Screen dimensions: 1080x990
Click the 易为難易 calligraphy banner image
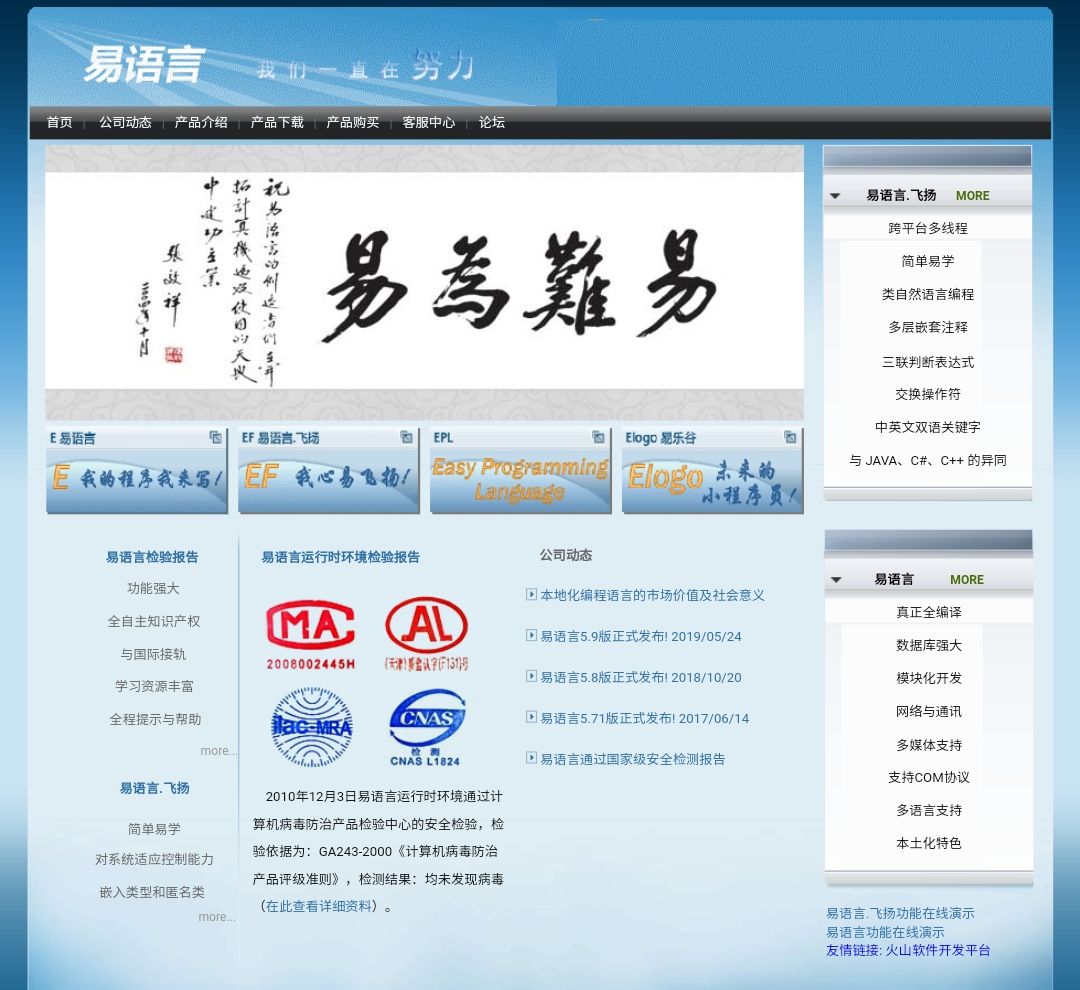424,283
